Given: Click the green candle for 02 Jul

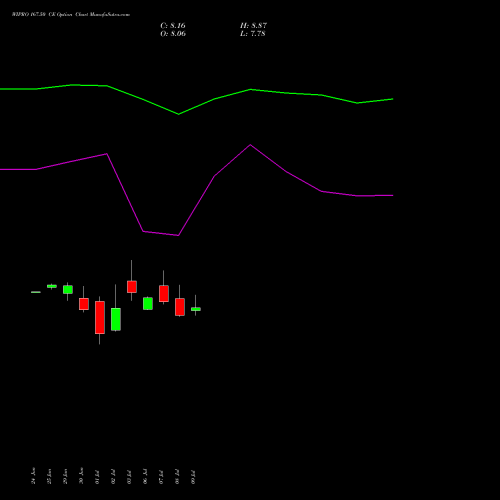Looking at the screenshot, I should [116, 319].
